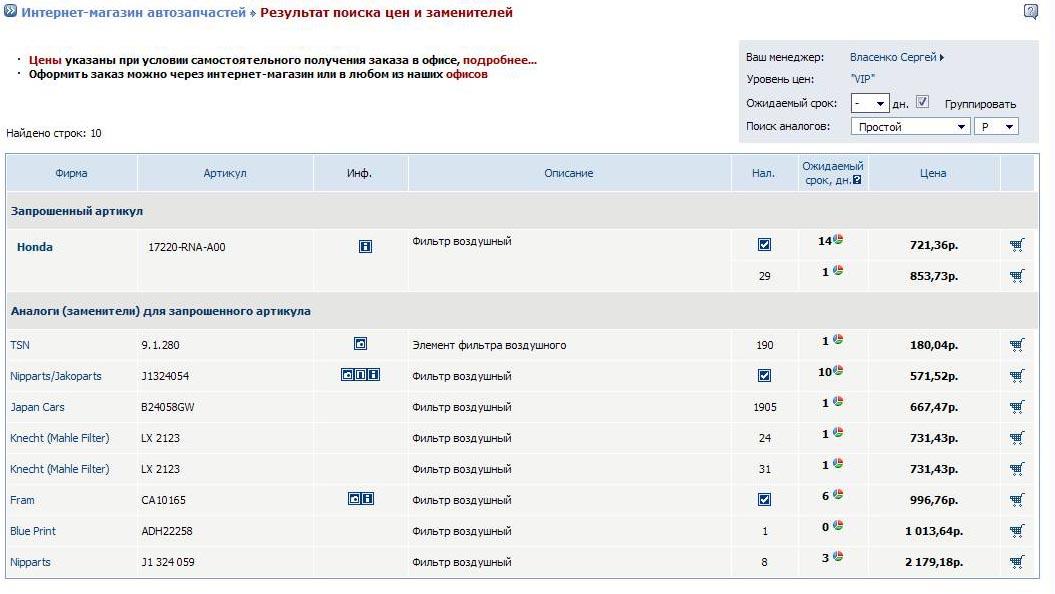Image resolution: width=1055 pixels, height=594 pixels.
Task: Open photo icon in the TSN row
Action: 361,344
